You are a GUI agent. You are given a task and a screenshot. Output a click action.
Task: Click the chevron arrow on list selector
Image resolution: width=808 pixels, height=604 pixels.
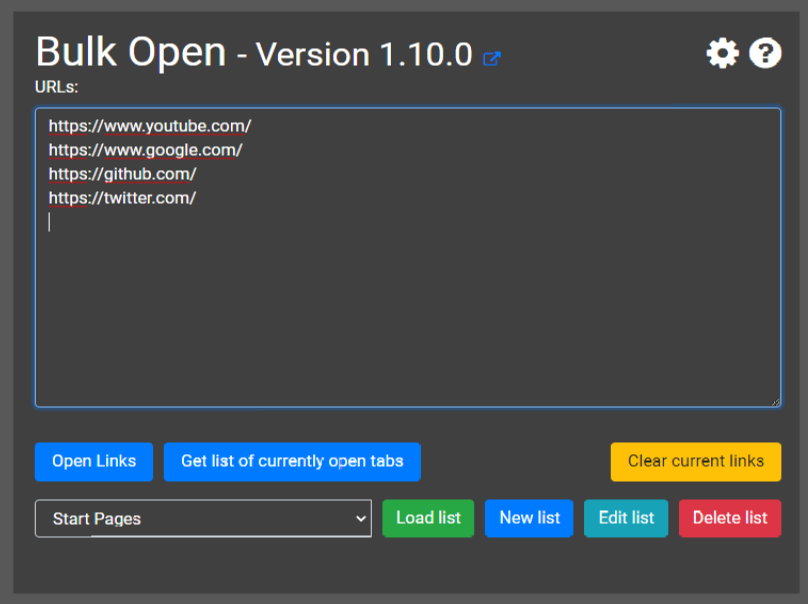tap(361, 518)
